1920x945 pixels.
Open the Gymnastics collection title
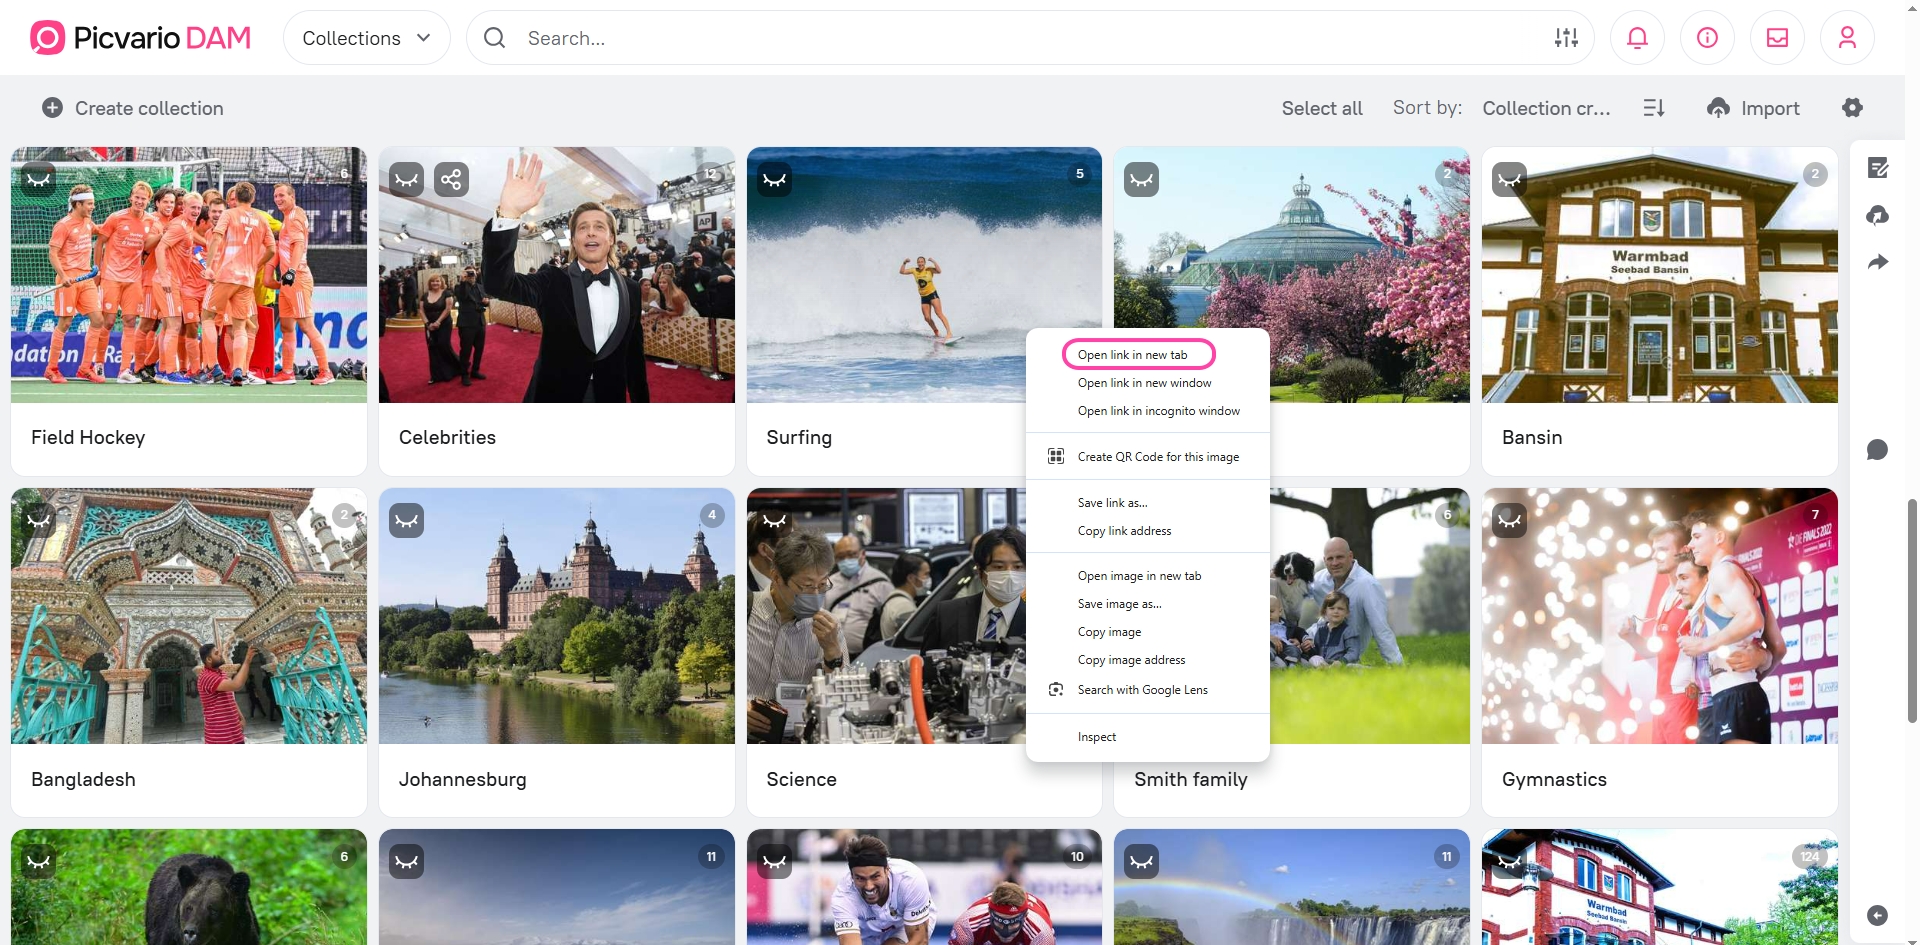click(x=1554, y=779)
